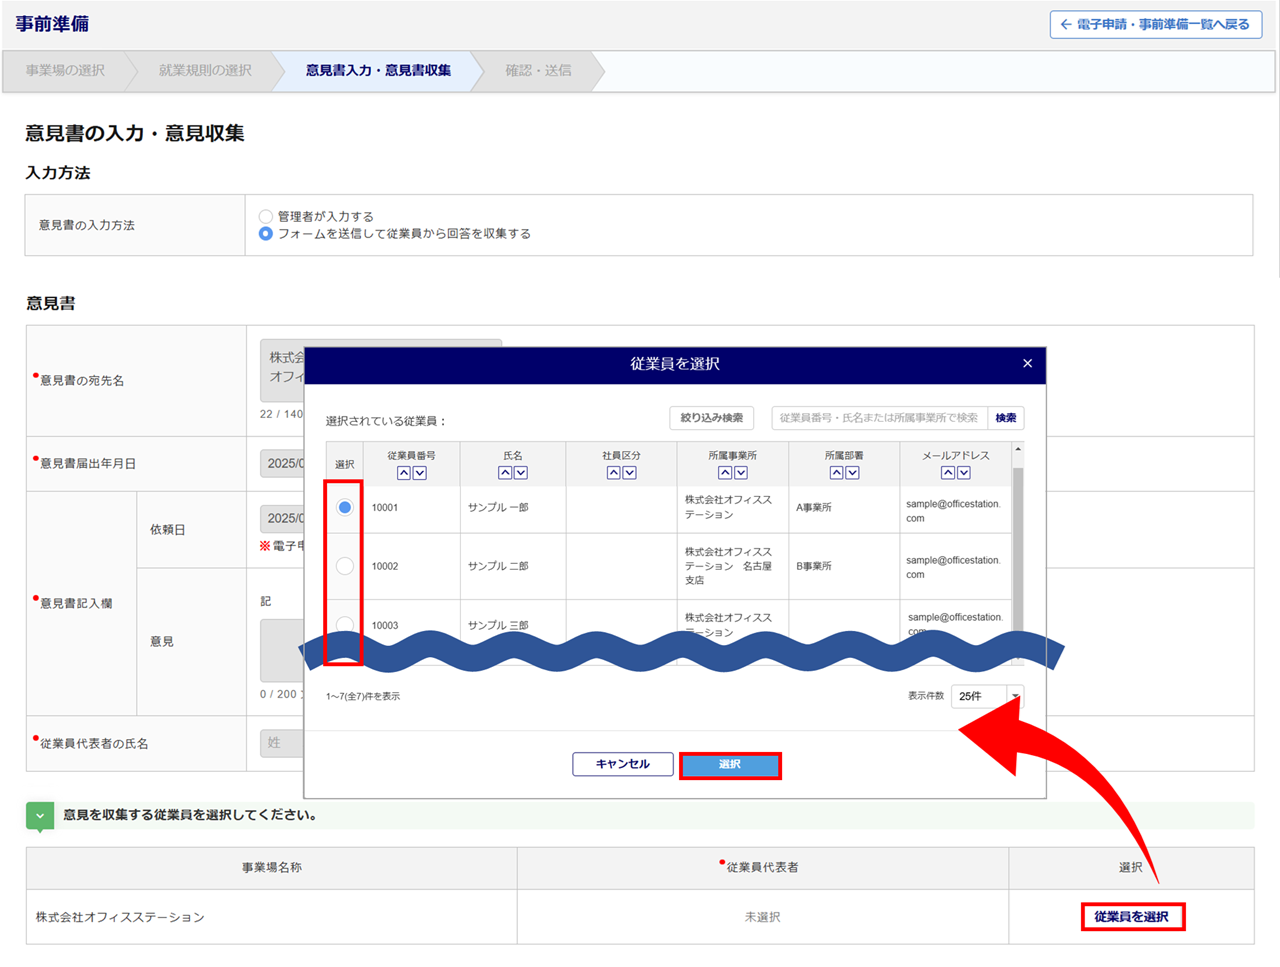Close the 従業員を選択 dialog
Viewport: 1280px width, 967px height.
pos(1027,364)
